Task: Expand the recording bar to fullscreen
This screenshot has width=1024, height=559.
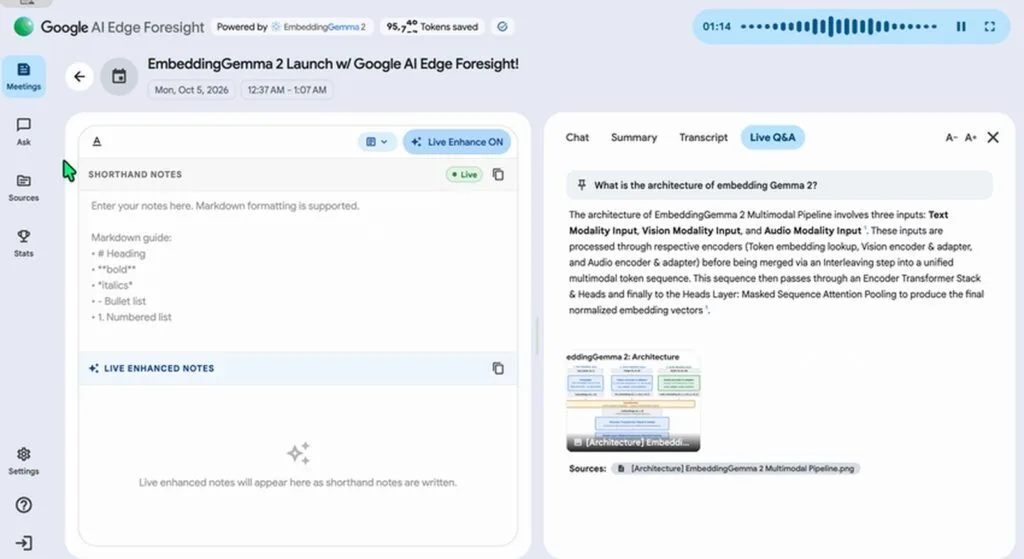Action: 989,27
